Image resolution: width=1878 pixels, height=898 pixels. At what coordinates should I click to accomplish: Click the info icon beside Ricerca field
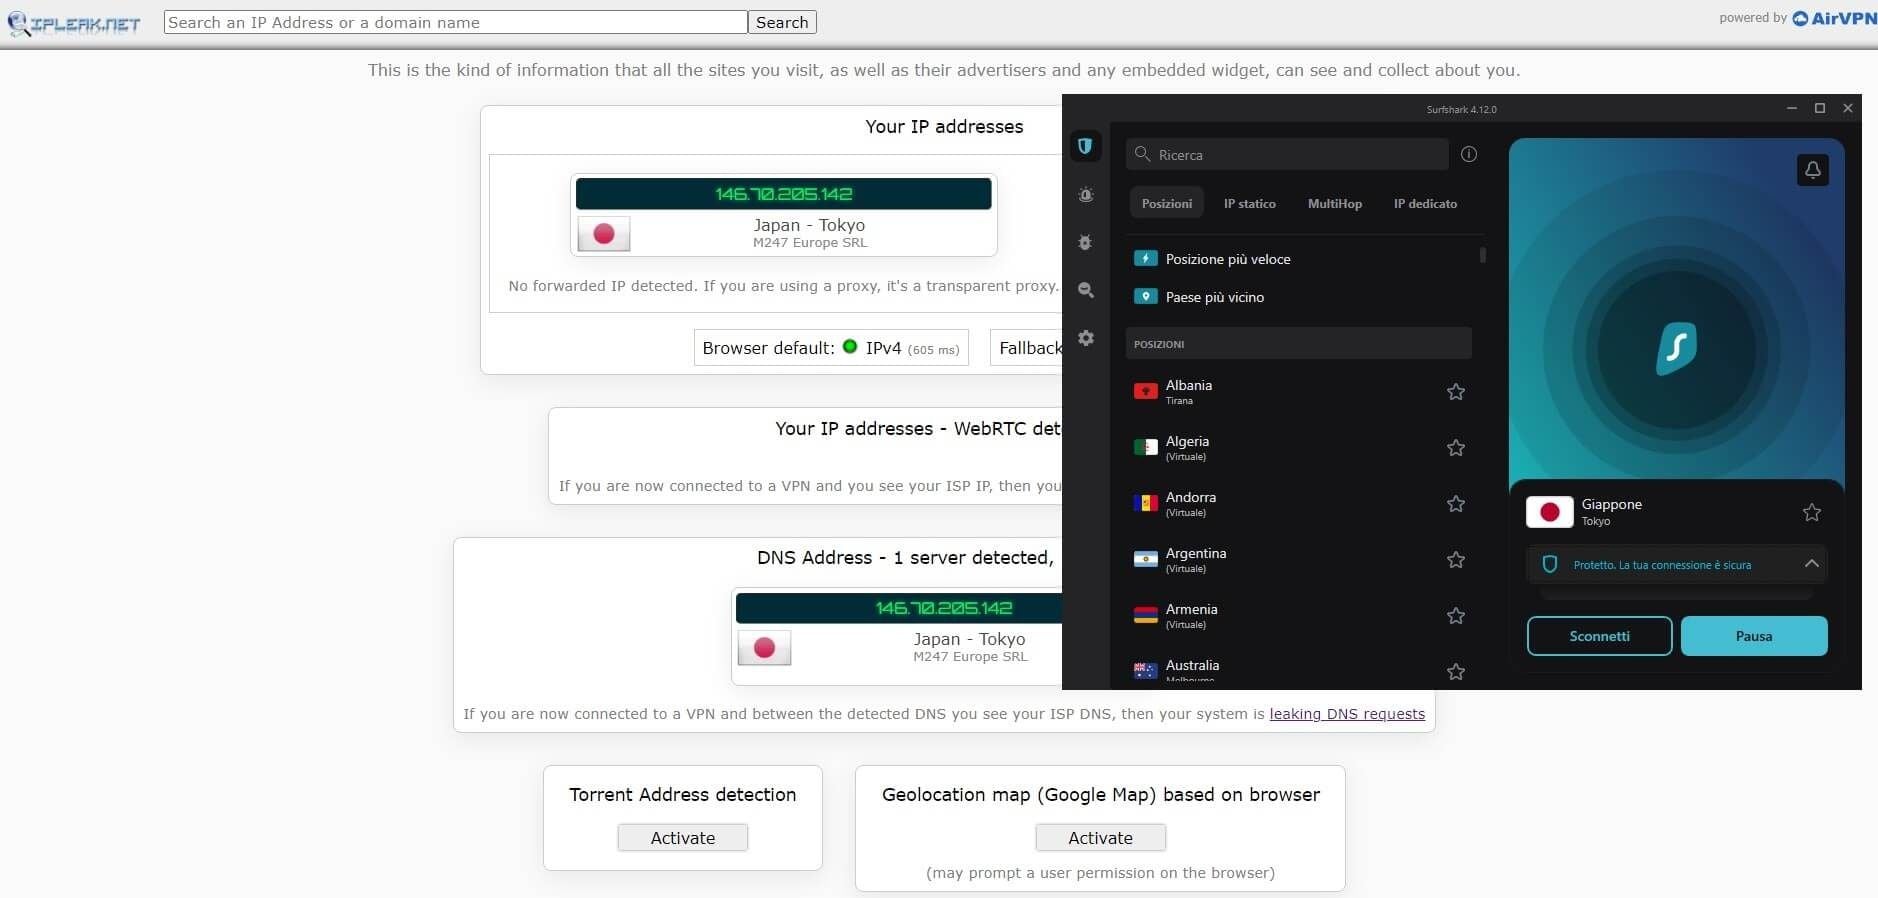[x=1468, y=154]
